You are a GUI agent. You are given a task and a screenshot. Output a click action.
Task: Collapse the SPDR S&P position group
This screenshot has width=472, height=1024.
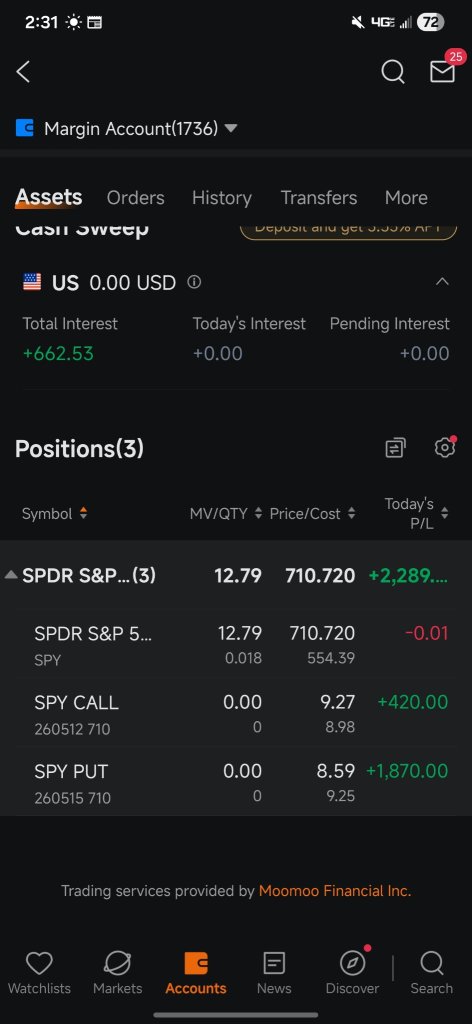point(11,575)
